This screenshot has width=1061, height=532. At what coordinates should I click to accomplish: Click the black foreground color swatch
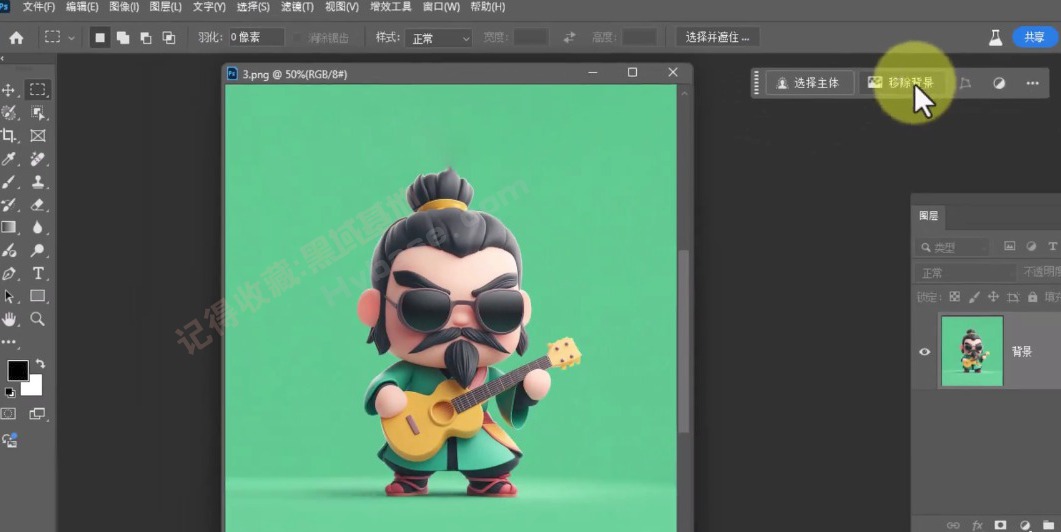tap(17, 370)
